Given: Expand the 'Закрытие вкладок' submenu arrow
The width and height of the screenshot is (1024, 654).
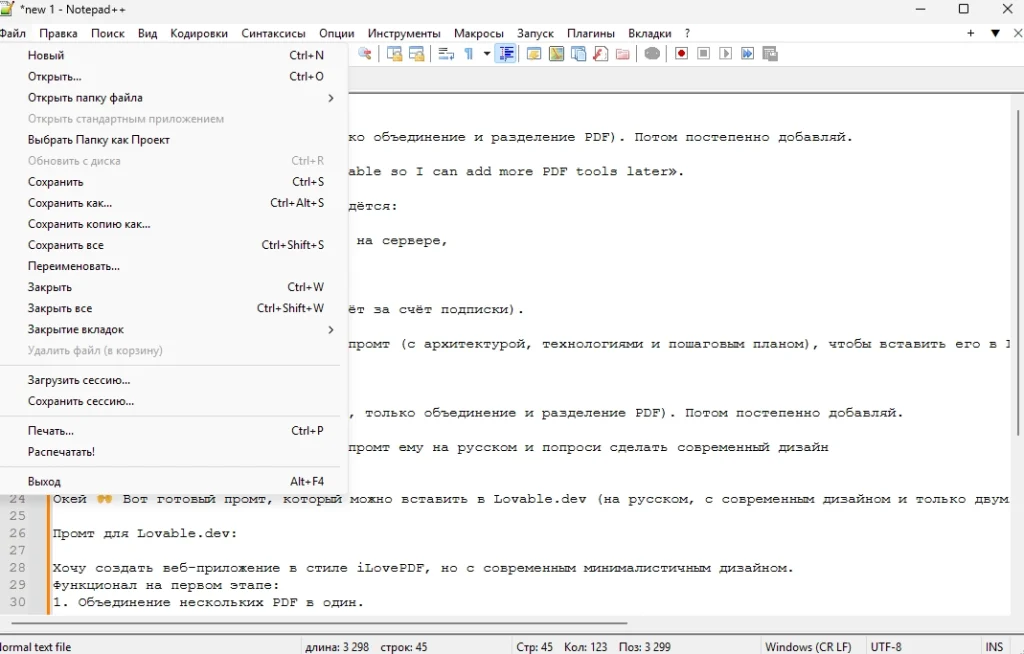Looking at the screenshot, I should pos(331,330).
